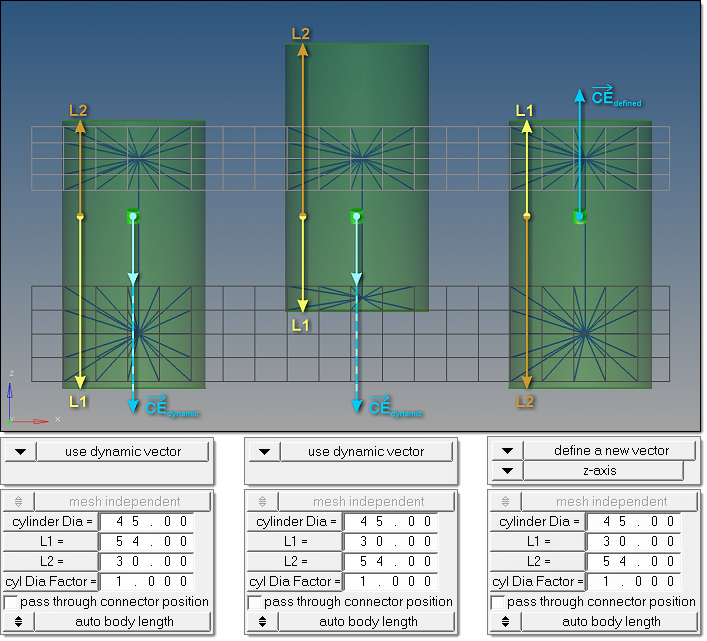Edit right panel L2 field 54.00
The image size is (707, 641).
click(634, 562)
